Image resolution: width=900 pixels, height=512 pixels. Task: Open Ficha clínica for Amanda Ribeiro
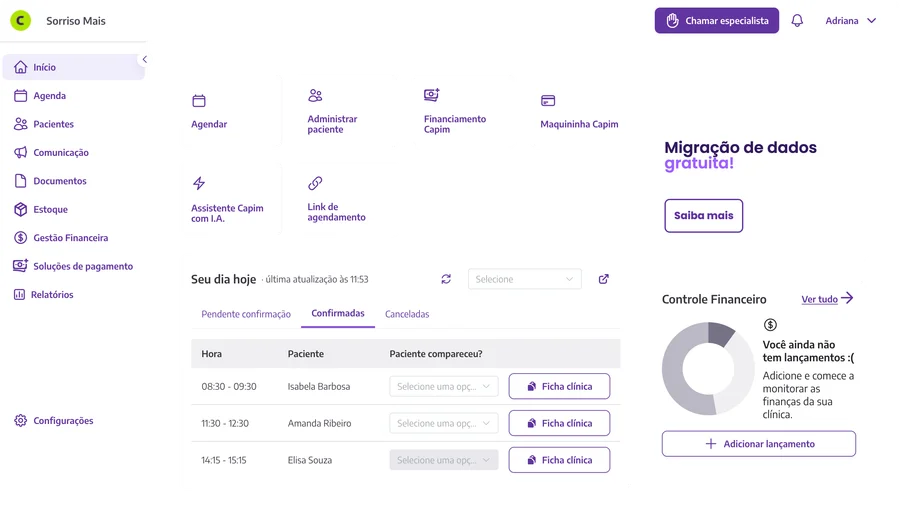tap(559, 423)
